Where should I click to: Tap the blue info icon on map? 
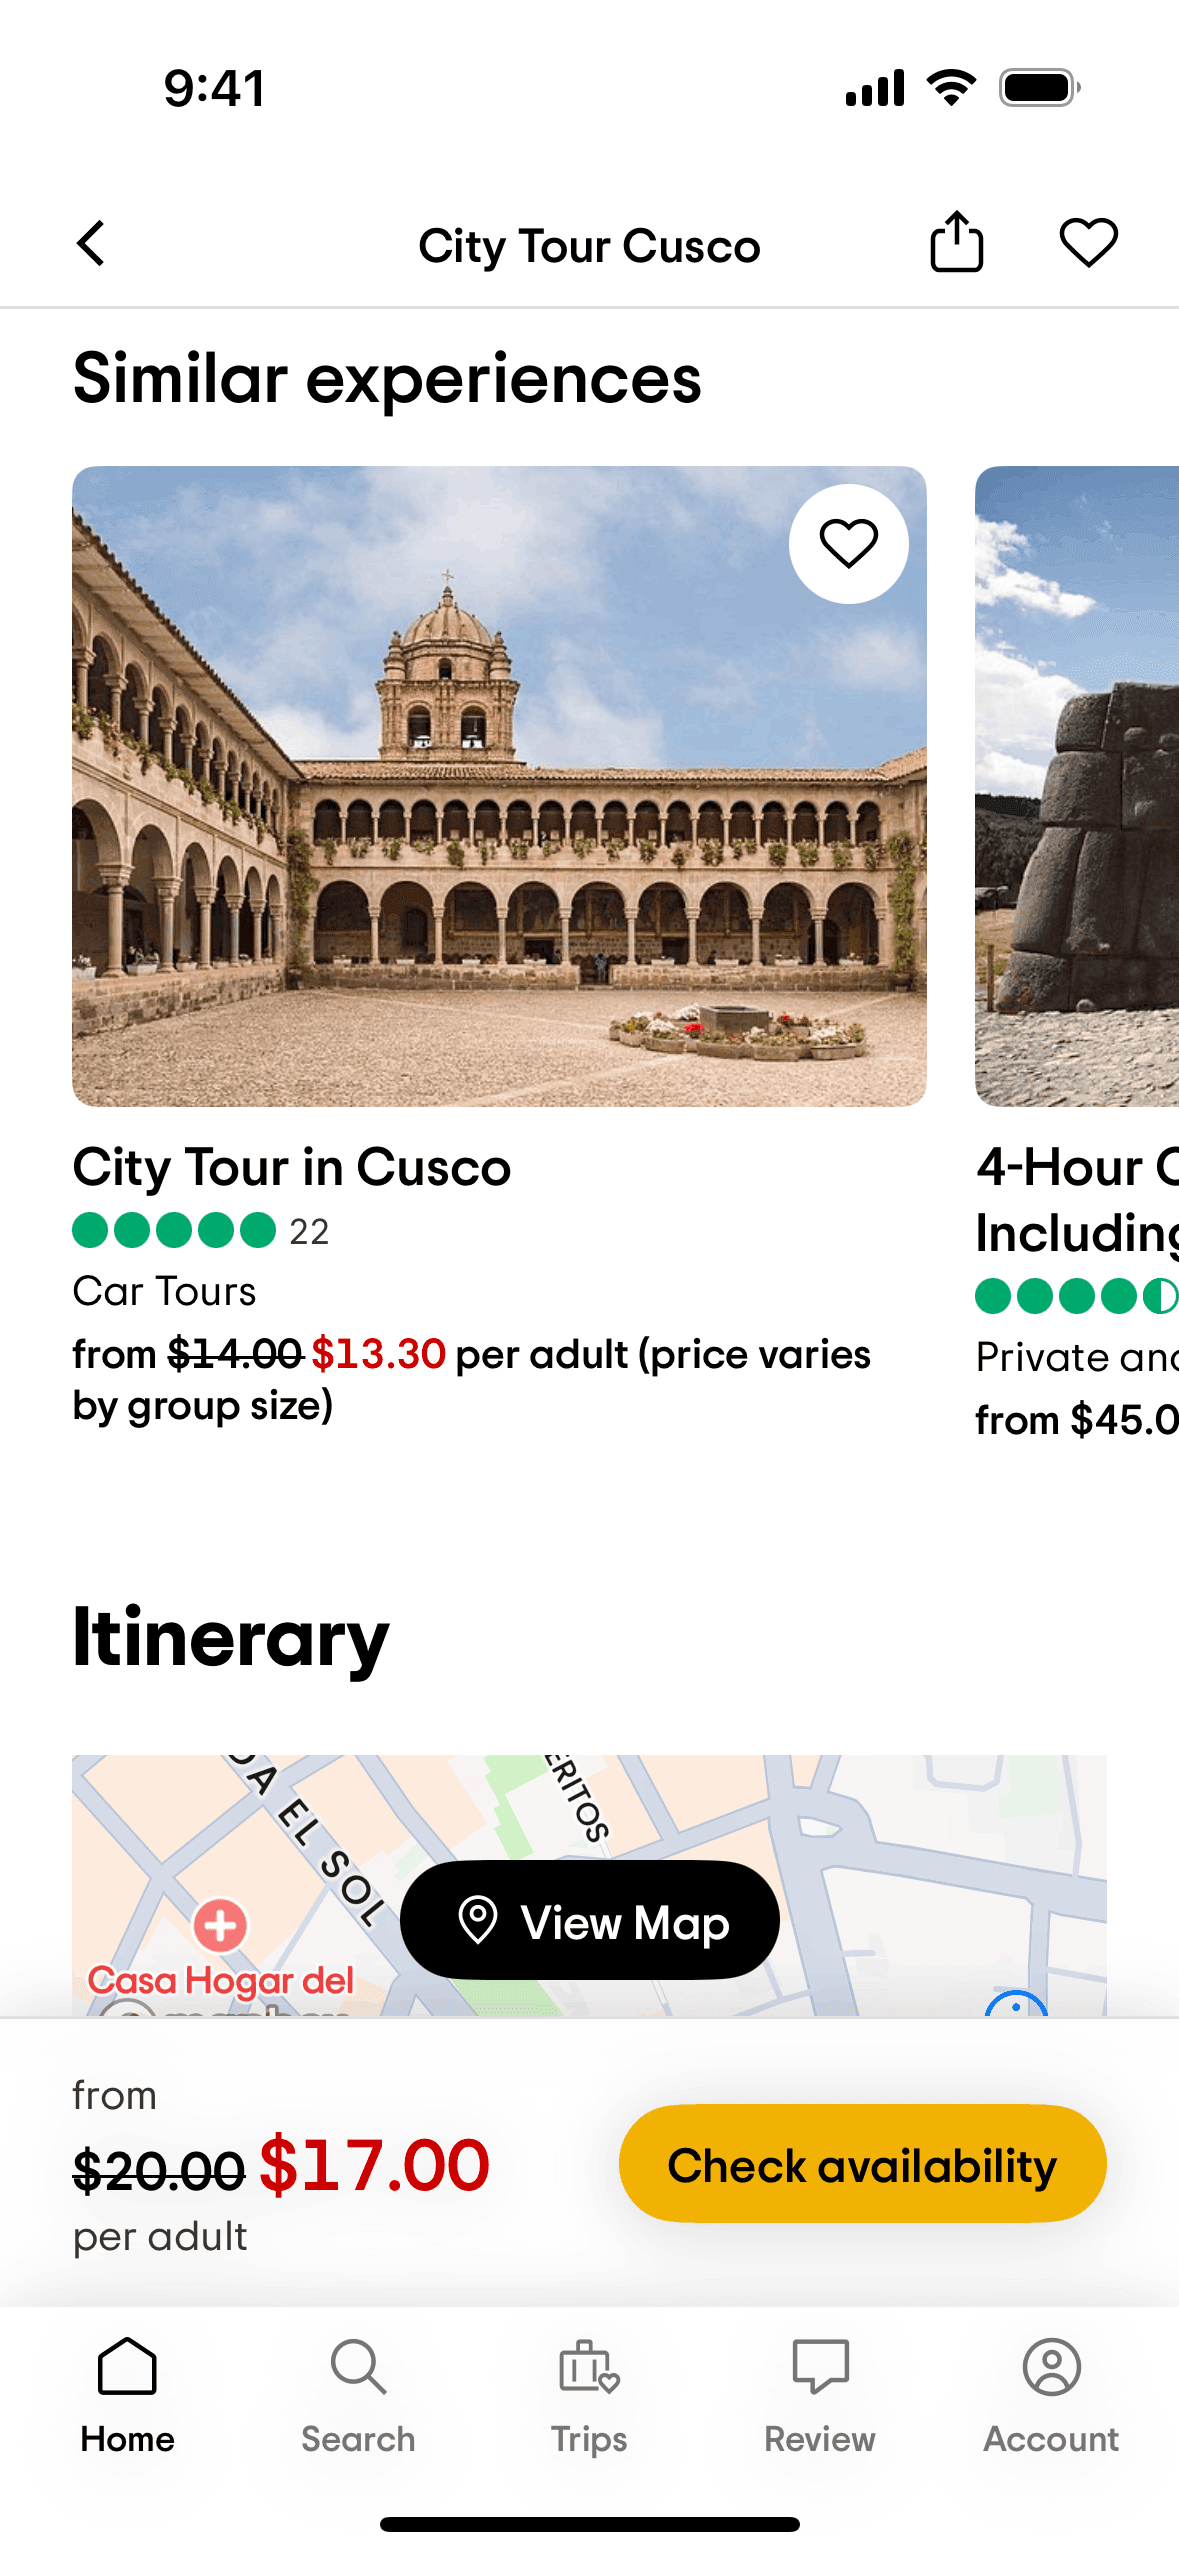pyautogui.click(x=1016, y=2003)
